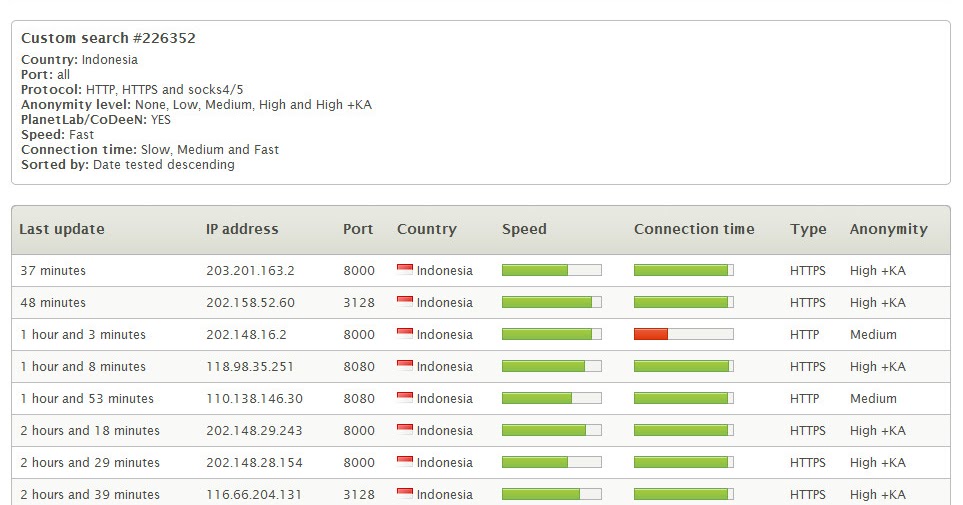Screen dimensions: 963x505
Task: Click '2 hours and 29 minutes' cell
Action: point(90,462)
